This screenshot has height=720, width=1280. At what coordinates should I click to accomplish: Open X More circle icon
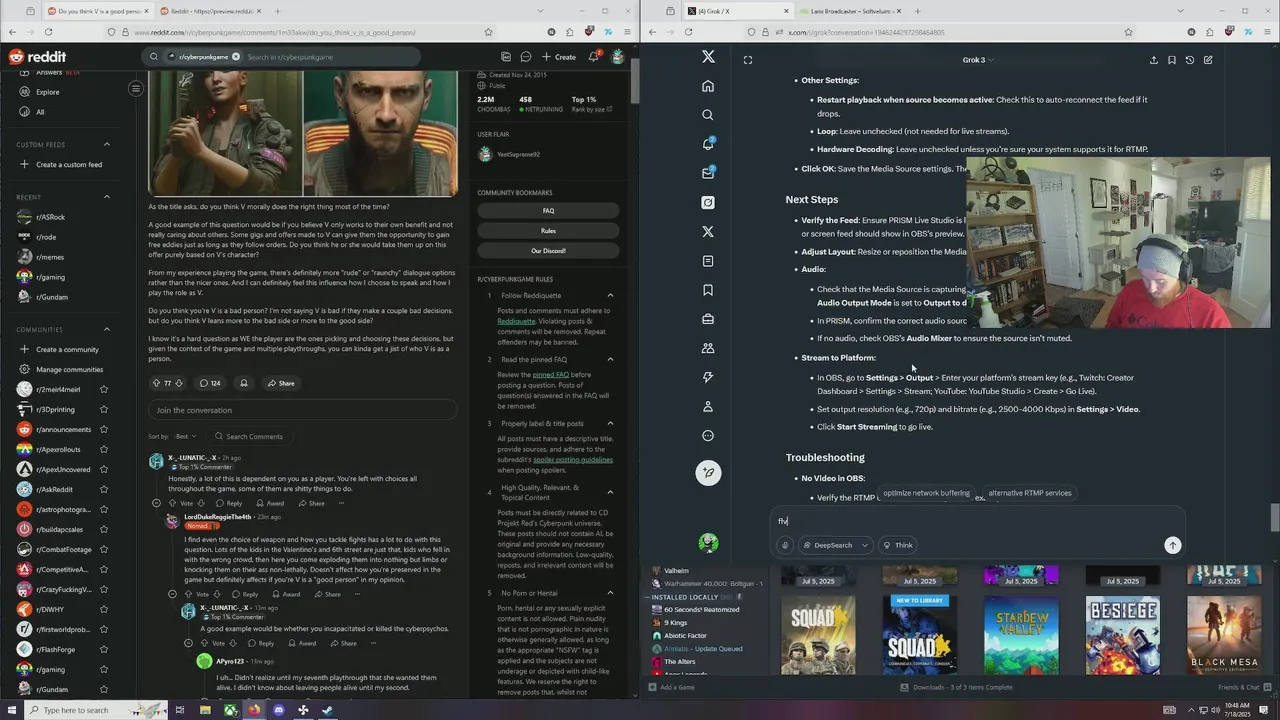[x=708, y=436]
